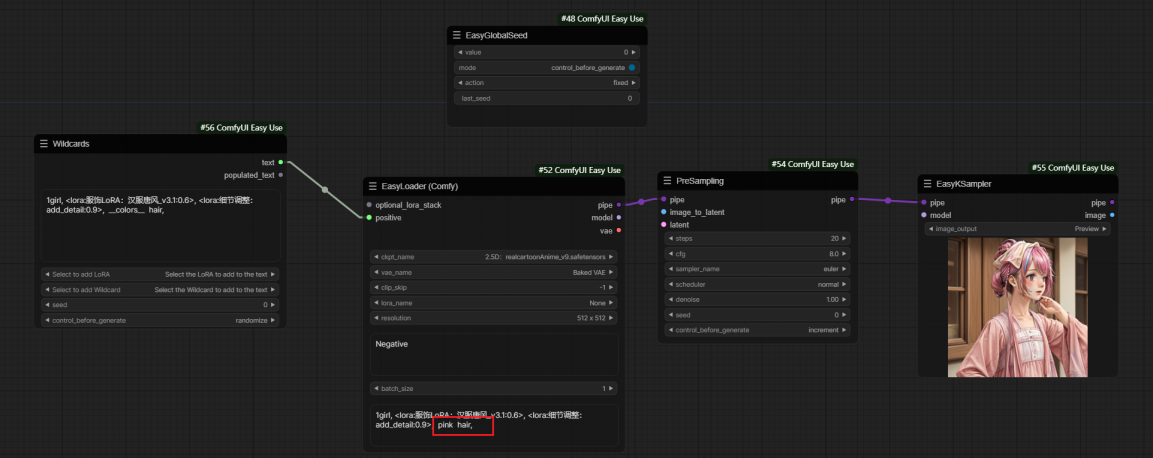Click the EasyLoader vae output socket

(x=619, y=230)
